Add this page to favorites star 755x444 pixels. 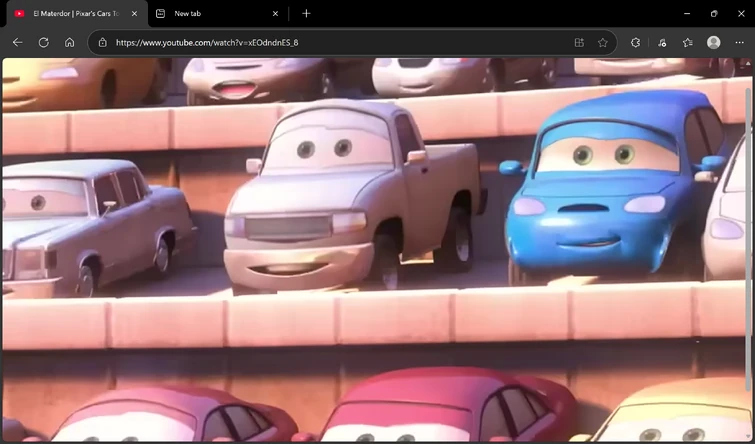tap(602, 42)
